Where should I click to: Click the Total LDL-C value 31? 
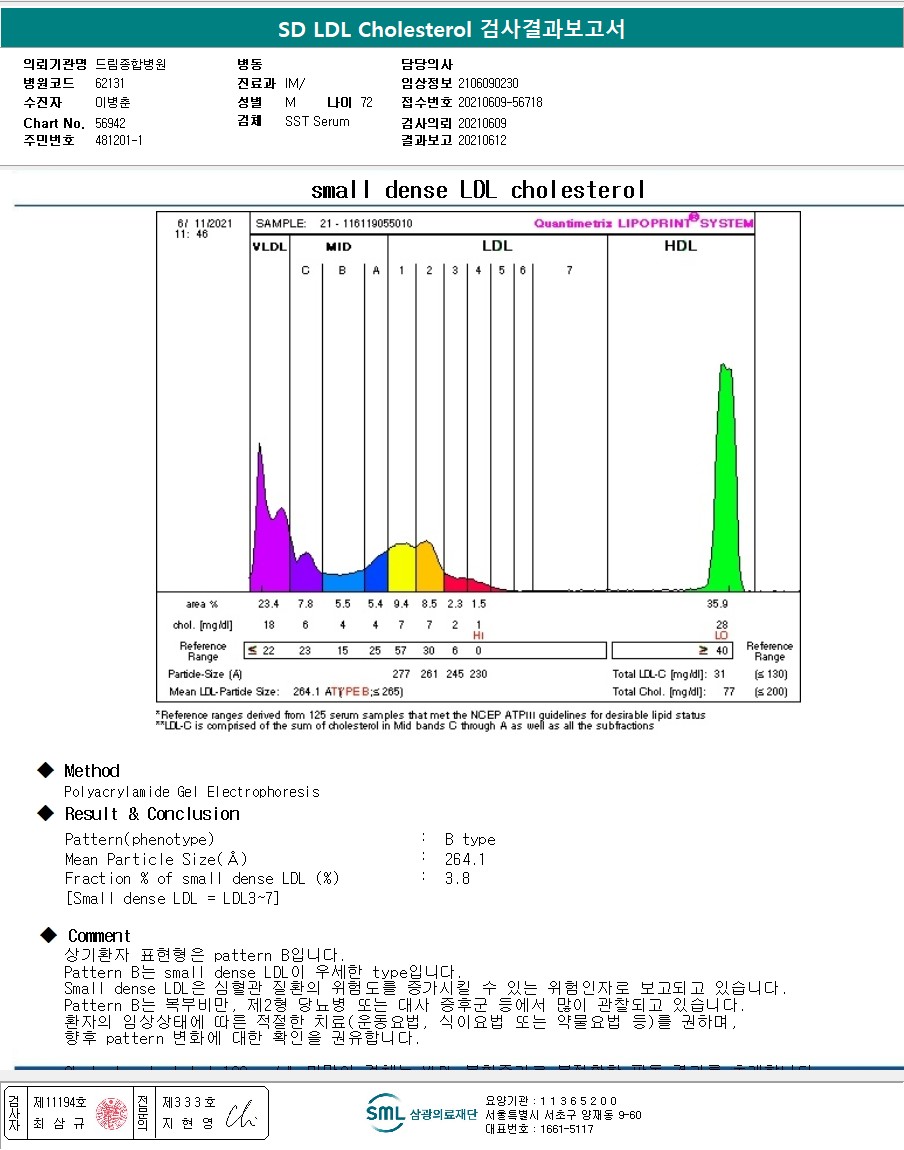point(719,674)
